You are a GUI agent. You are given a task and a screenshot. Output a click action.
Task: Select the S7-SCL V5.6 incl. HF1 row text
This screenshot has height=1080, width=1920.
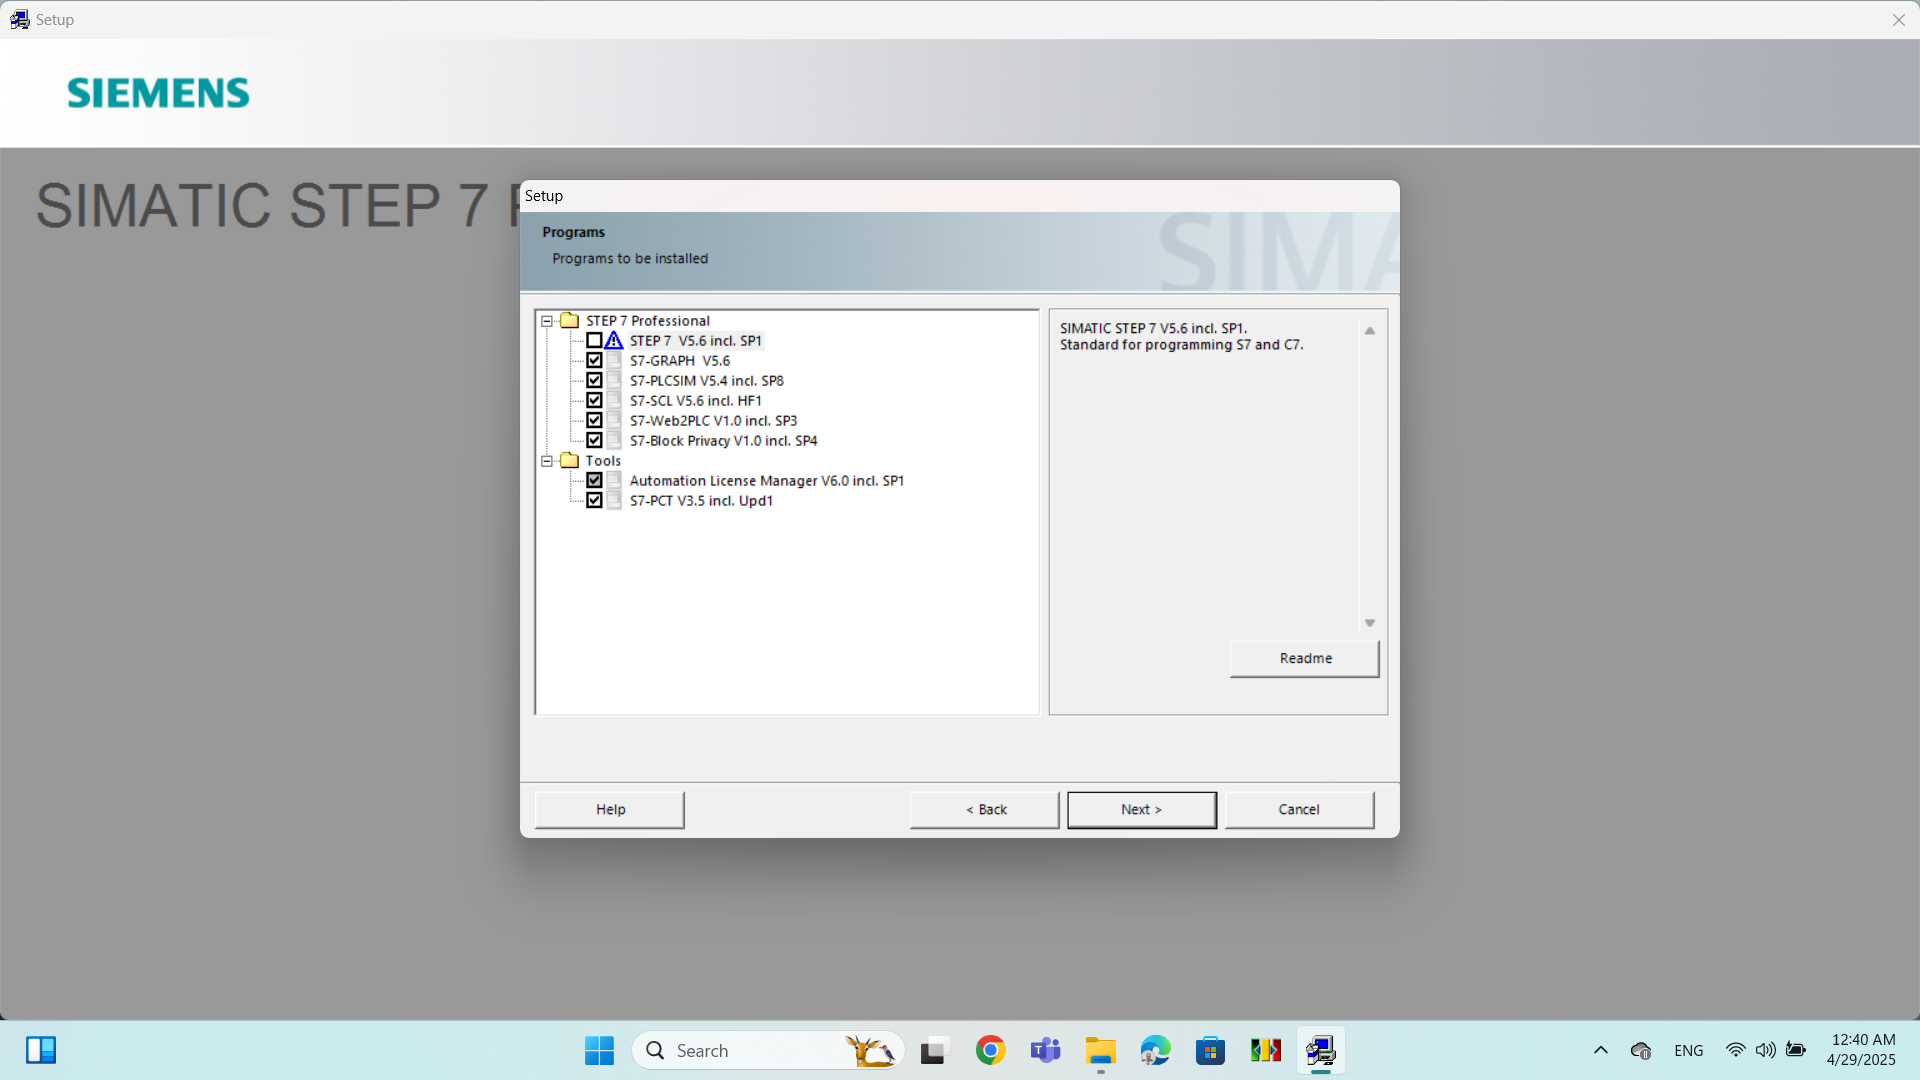(x=696, y=401)
